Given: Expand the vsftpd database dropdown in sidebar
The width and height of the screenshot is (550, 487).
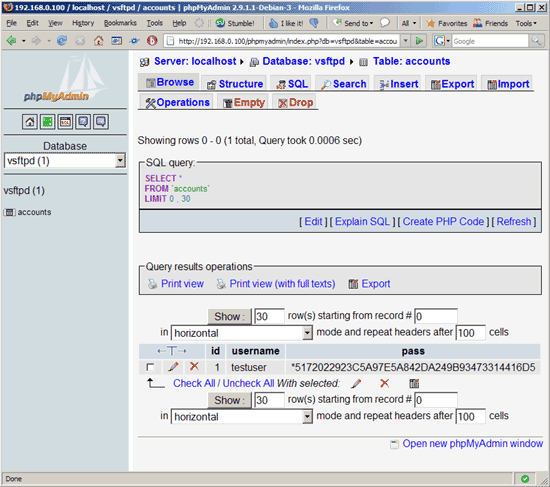Looking at the screenshot, I should pyautogui.click(x=120, y=161).
